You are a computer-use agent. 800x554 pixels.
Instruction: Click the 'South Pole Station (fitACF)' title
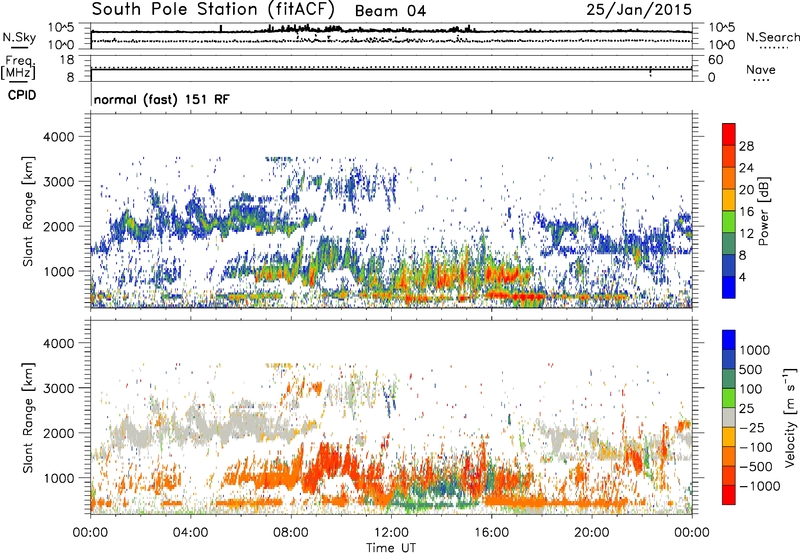pyautogui.click(x=213, y=9)
